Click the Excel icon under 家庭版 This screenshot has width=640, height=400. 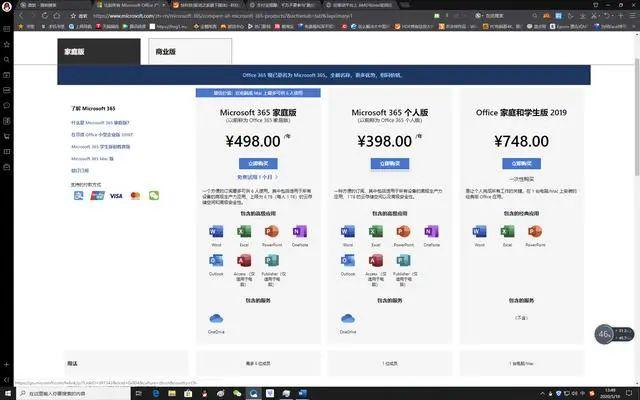click(x=244, y=231)
